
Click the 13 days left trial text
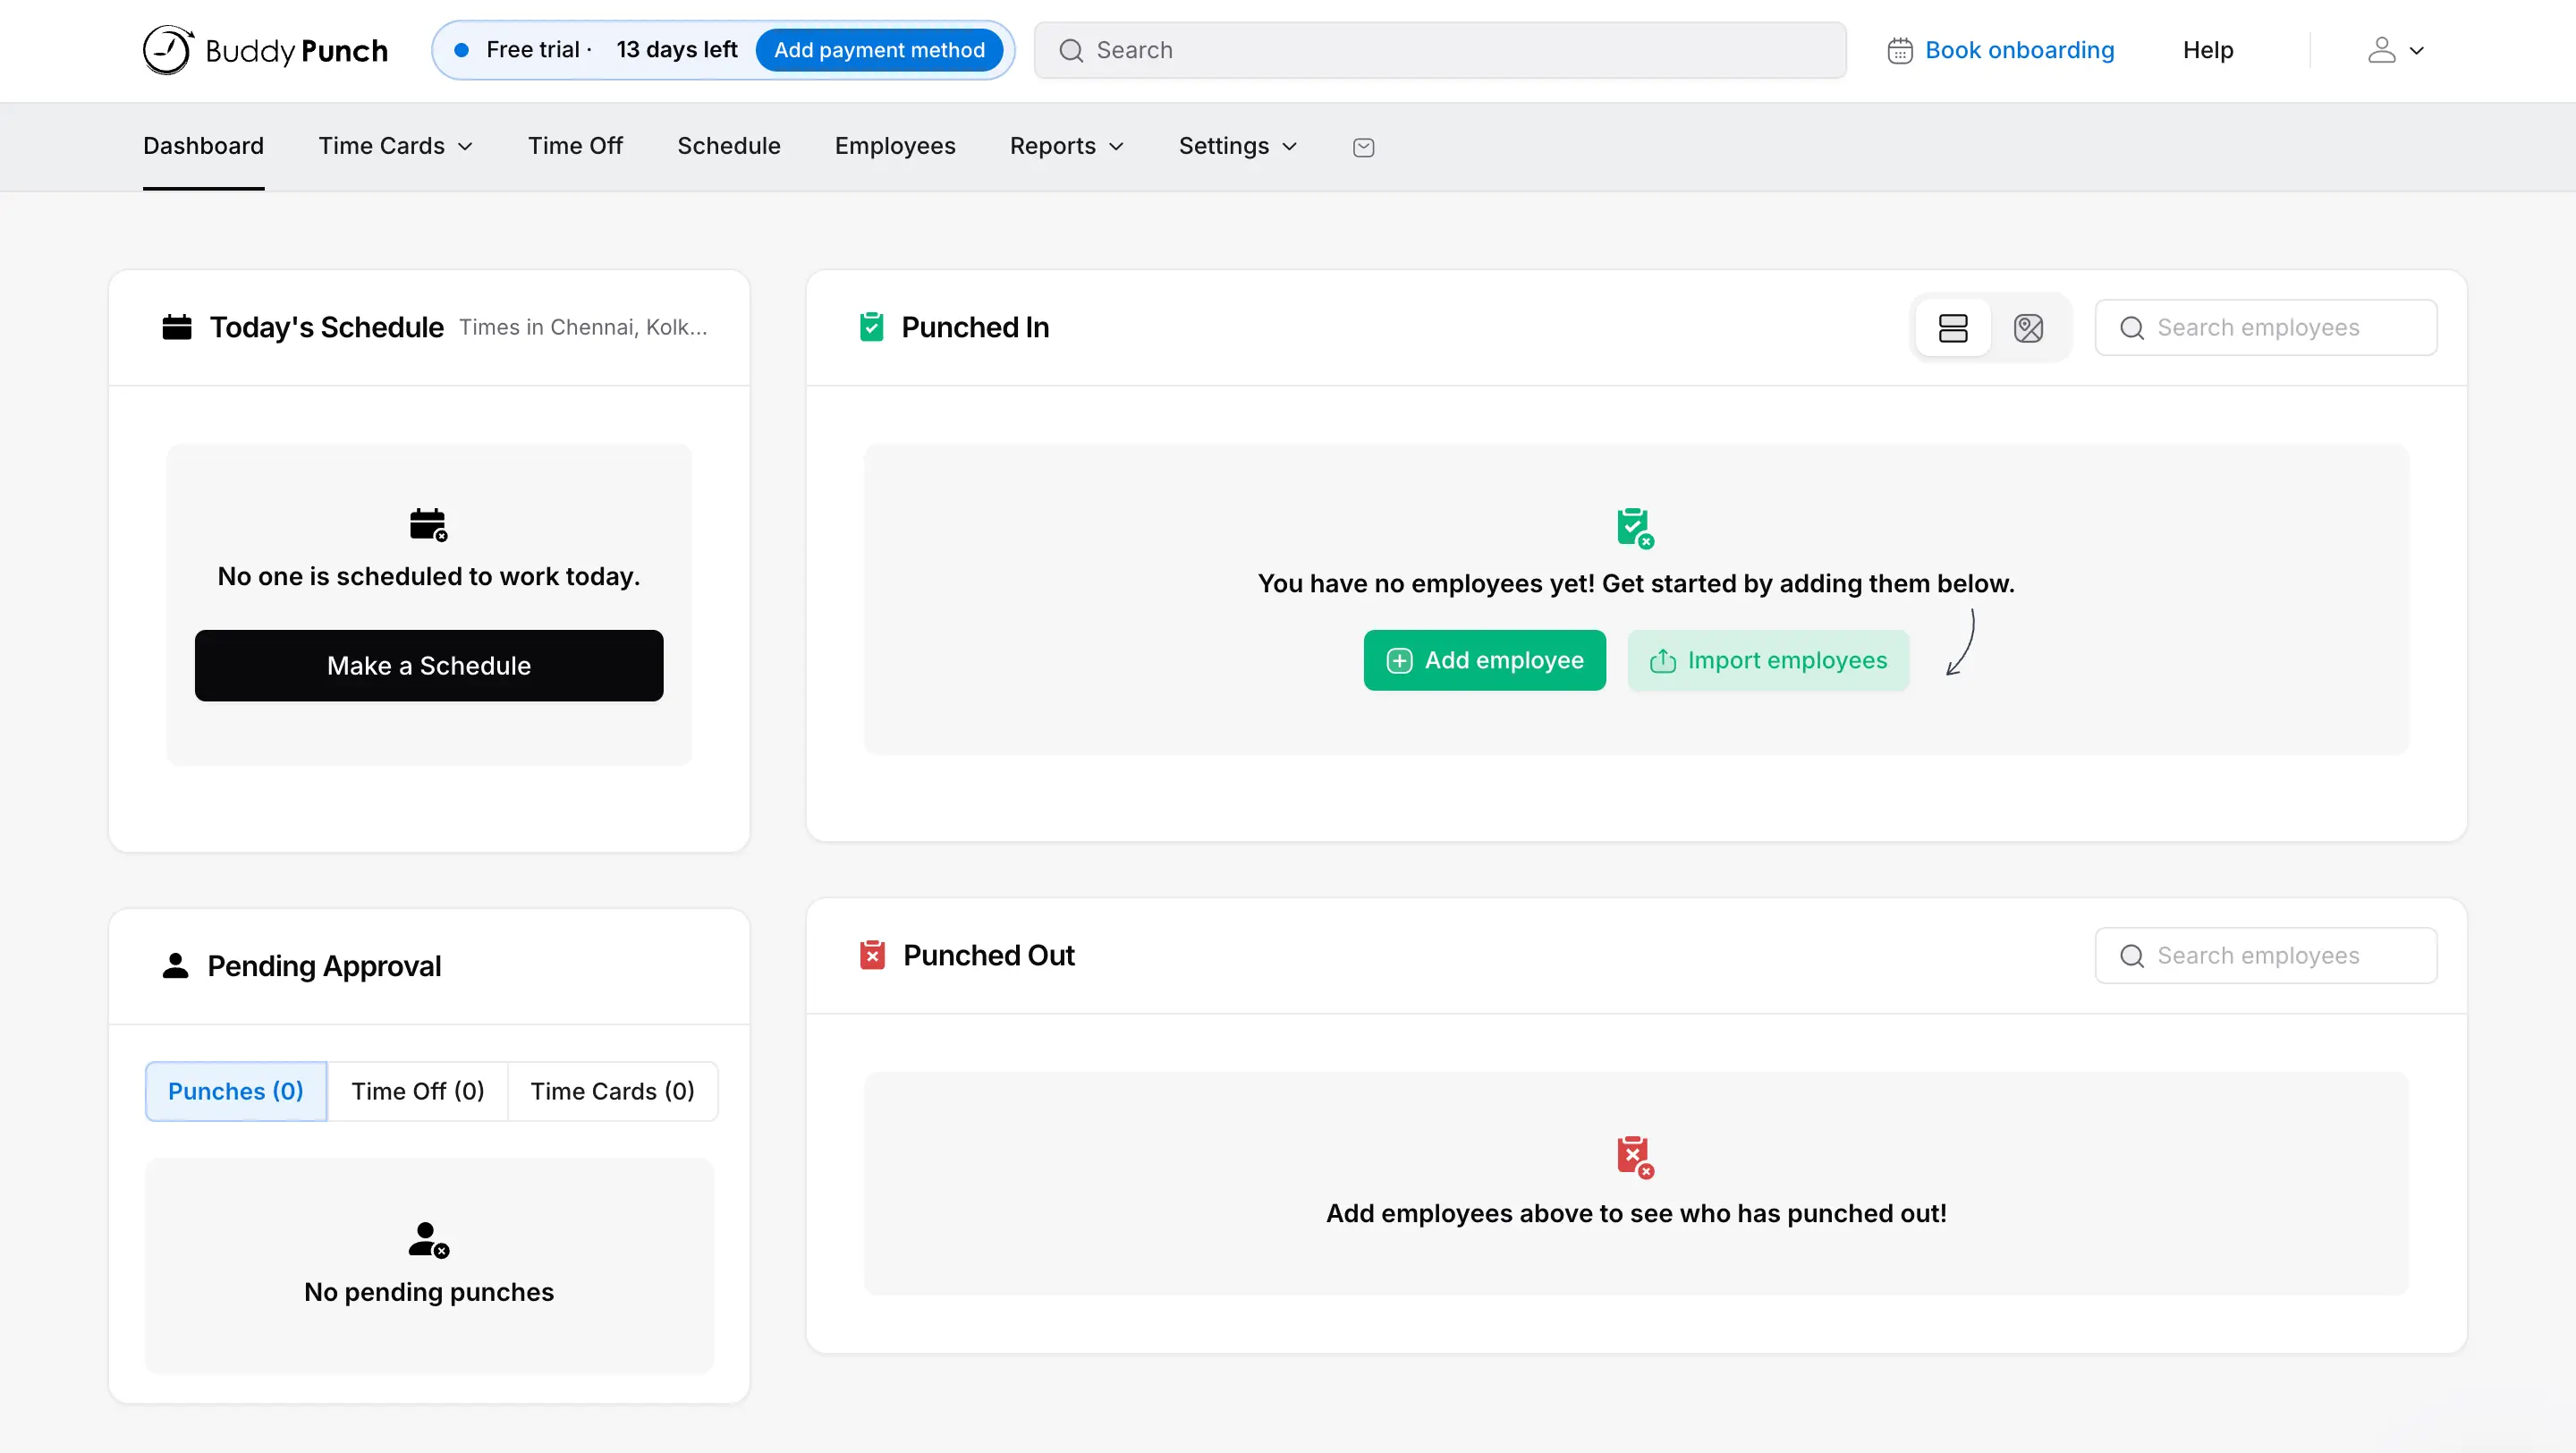point(677,50)
